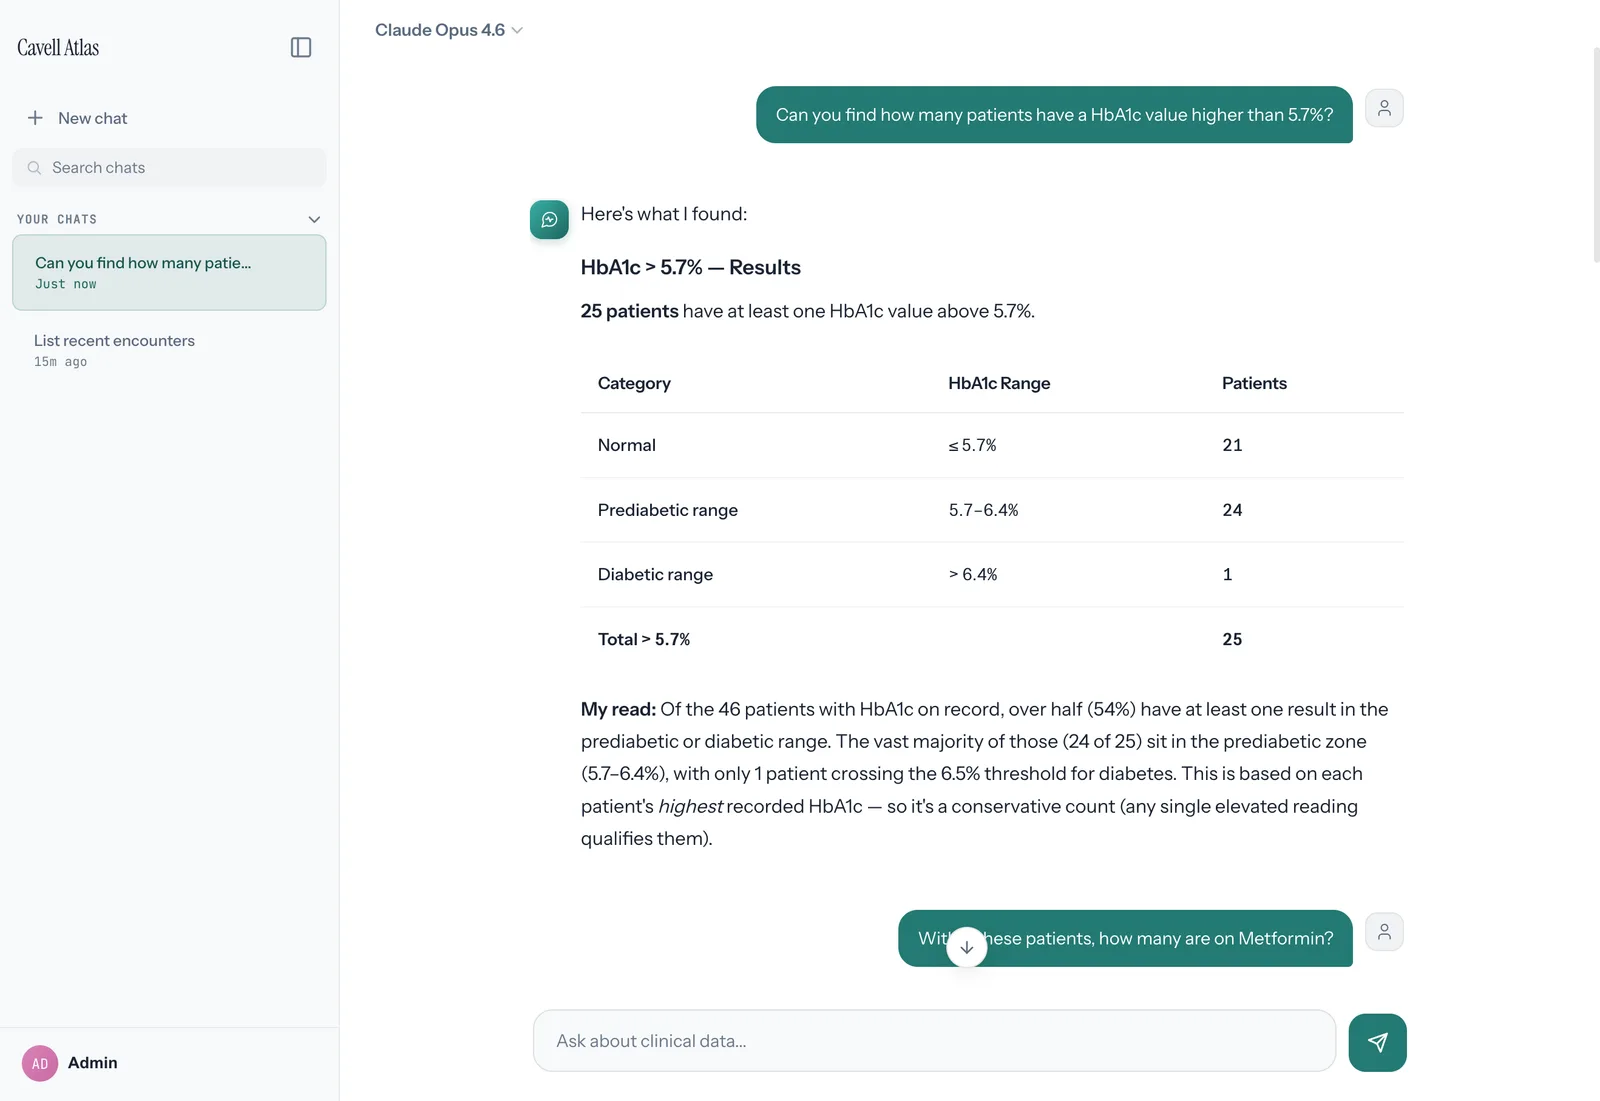Click the italic word 'highest'
Screen dimensions: 1600x1101
690,806
